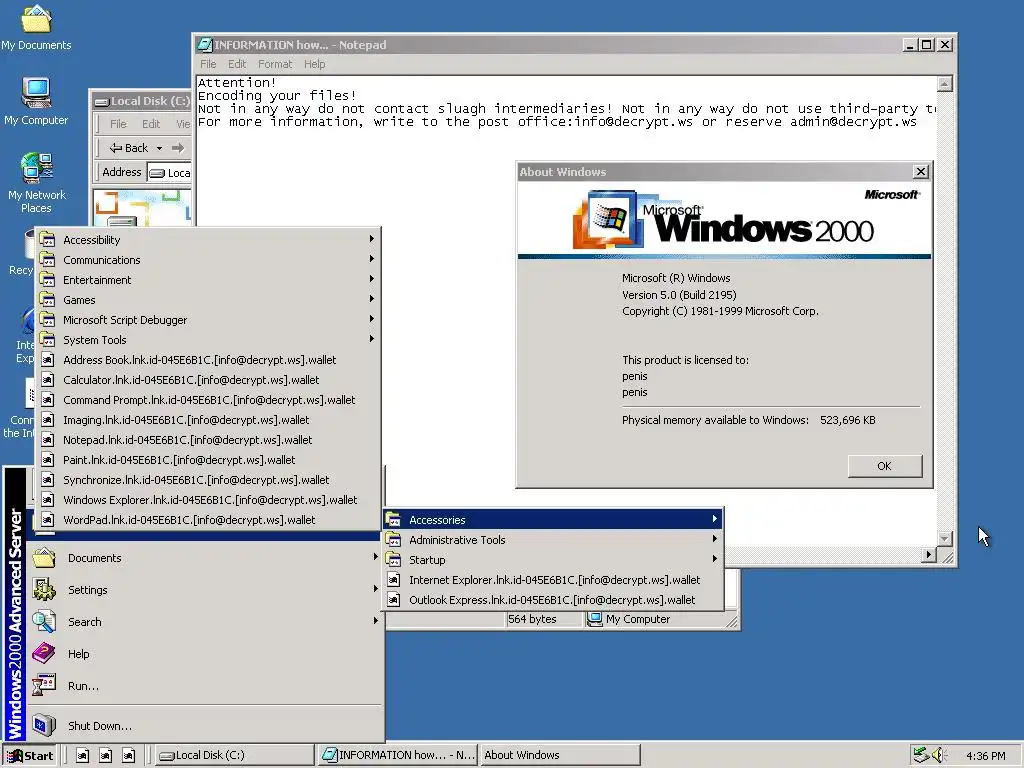Viewport: 1024px width, 768px height.
Task: Open Notepad's Format menu
Action: pyautogui.click(x=275, y=64)
